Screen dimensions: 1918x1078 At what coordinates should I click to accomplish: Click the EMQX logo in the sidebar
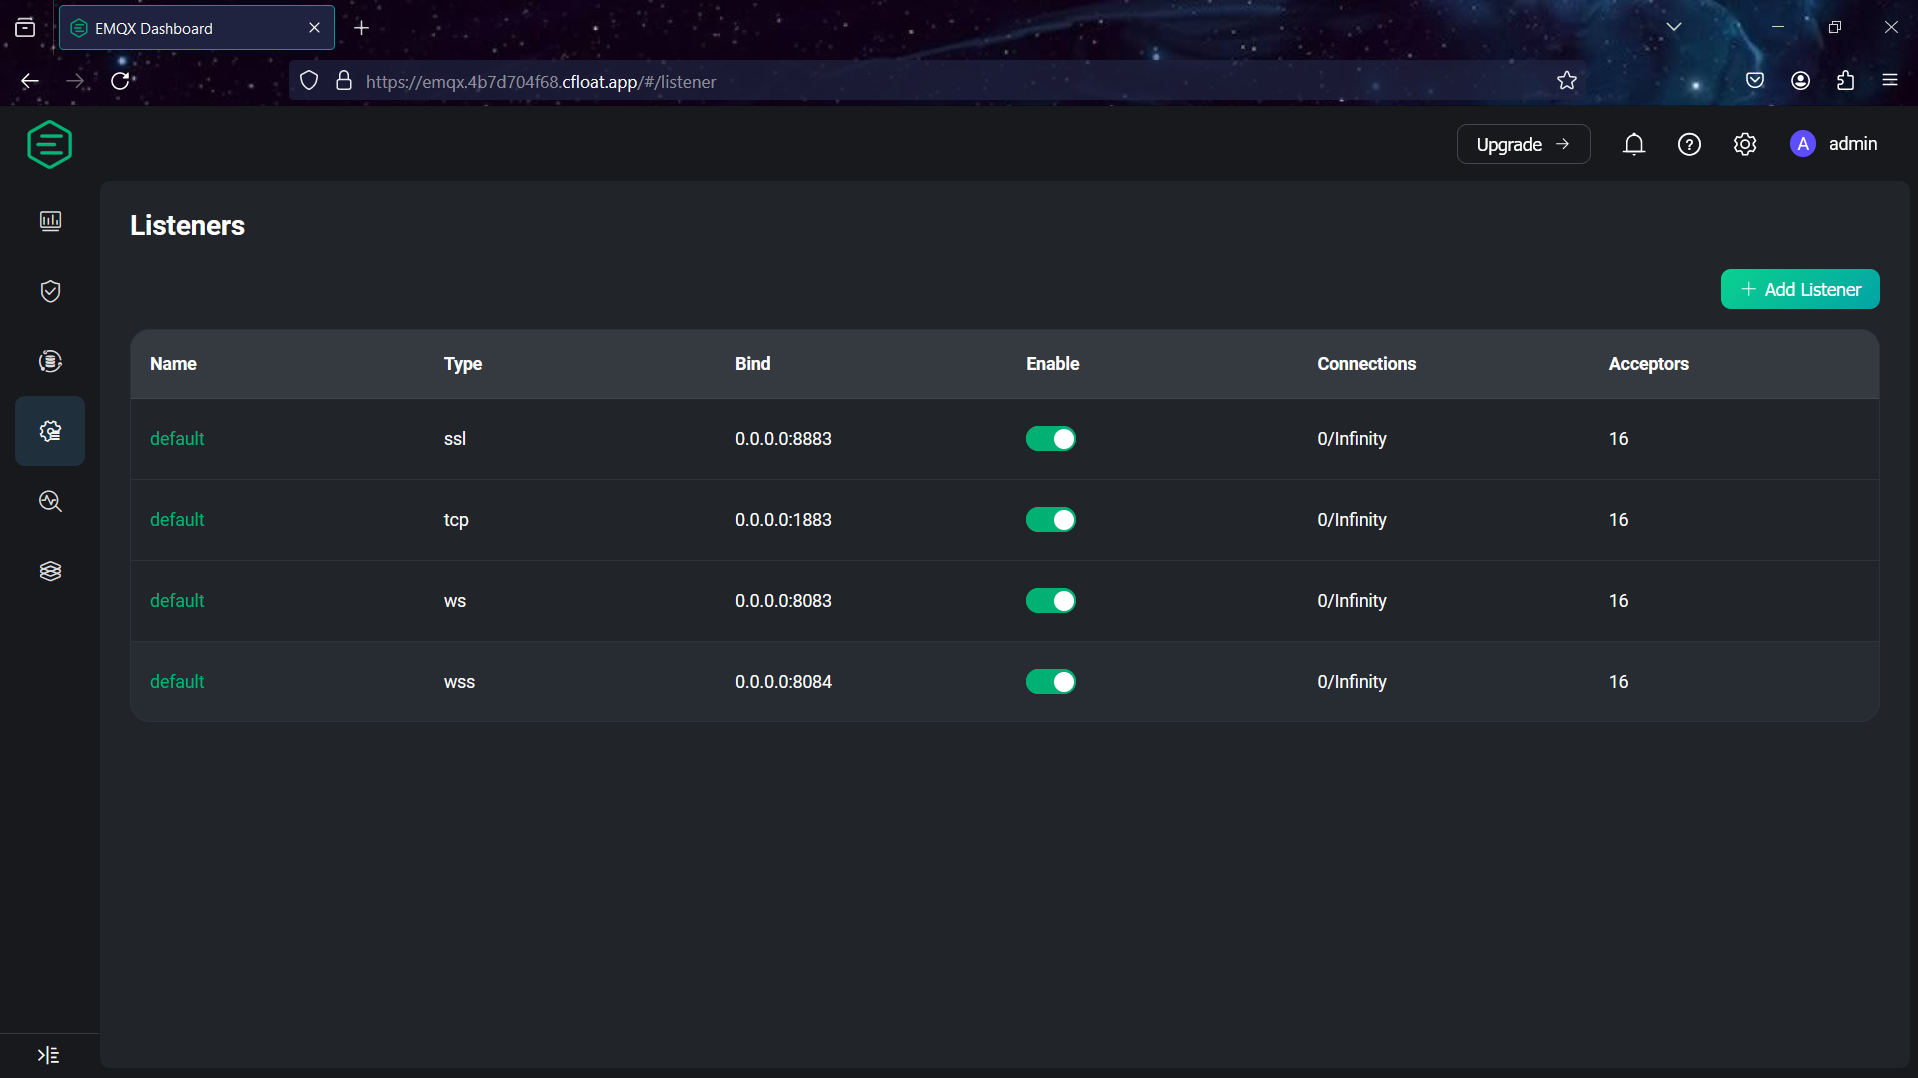coord(49,145)
